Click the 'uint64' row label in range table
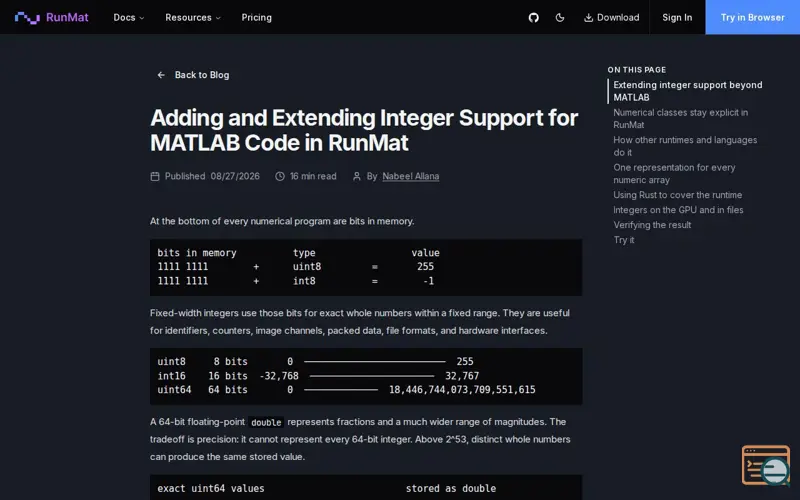The image size is (800, 500). (174, 390)
